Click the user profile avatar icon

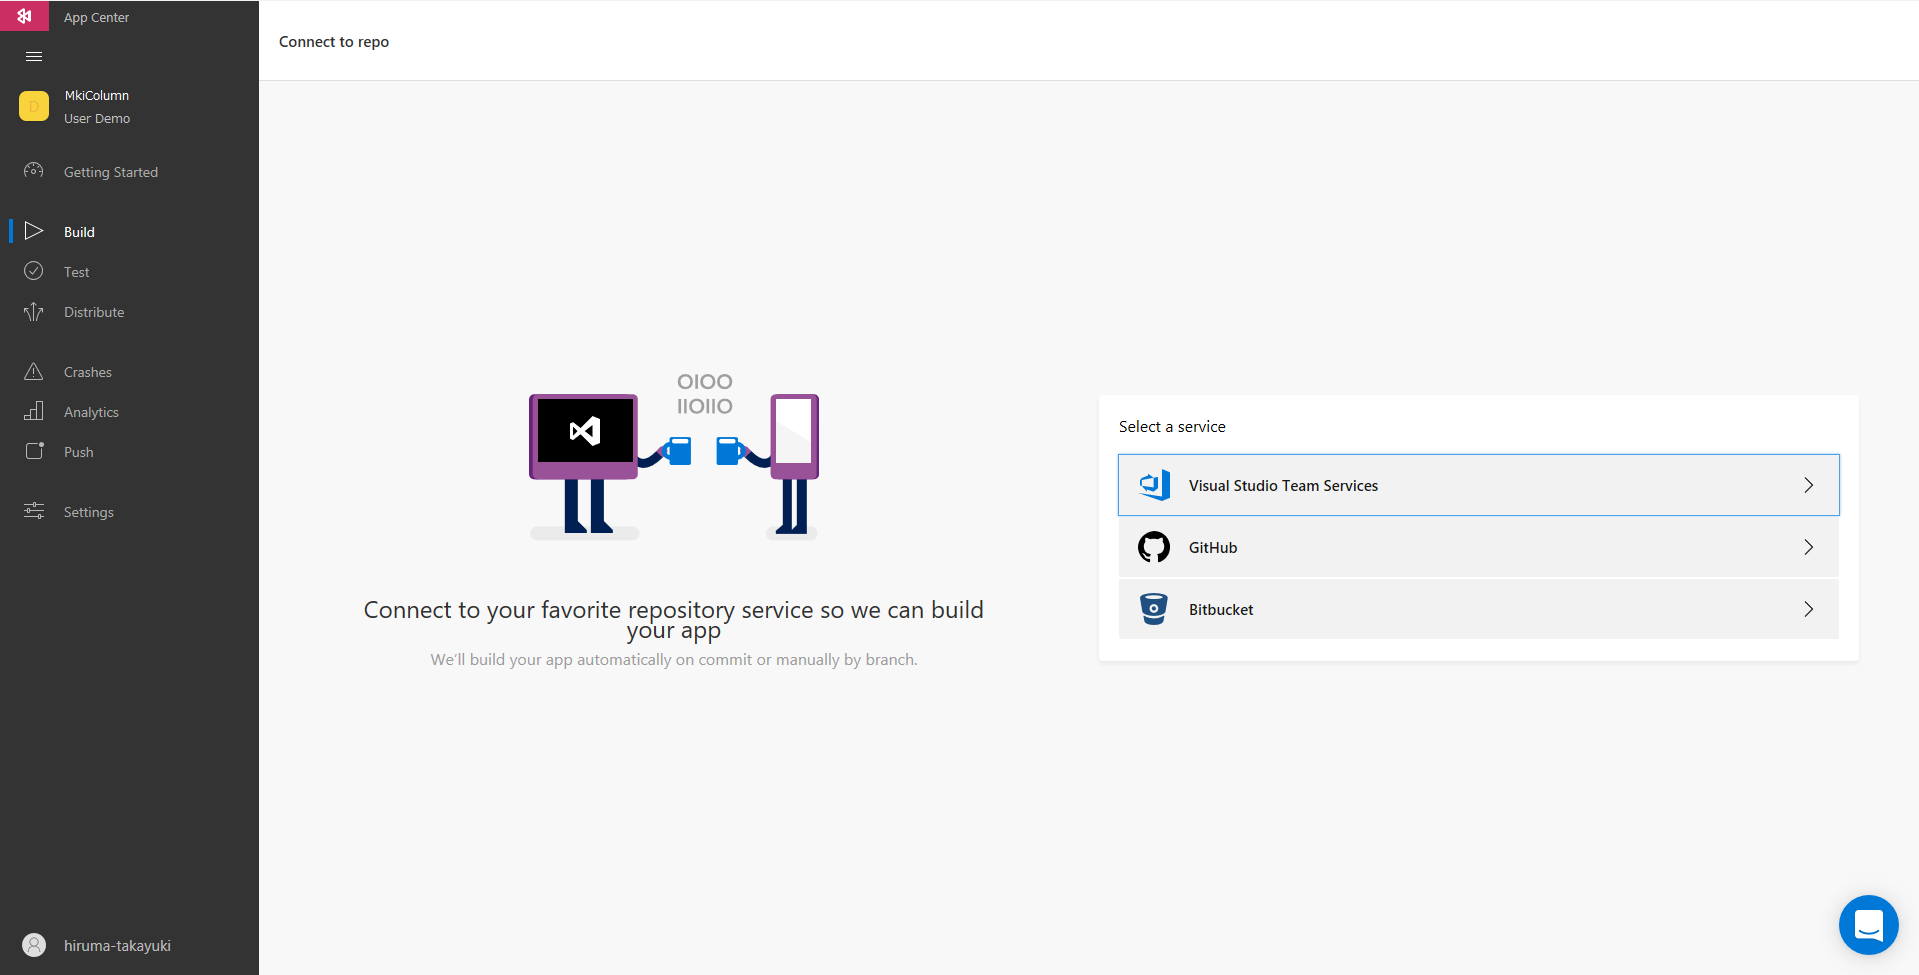34,945
